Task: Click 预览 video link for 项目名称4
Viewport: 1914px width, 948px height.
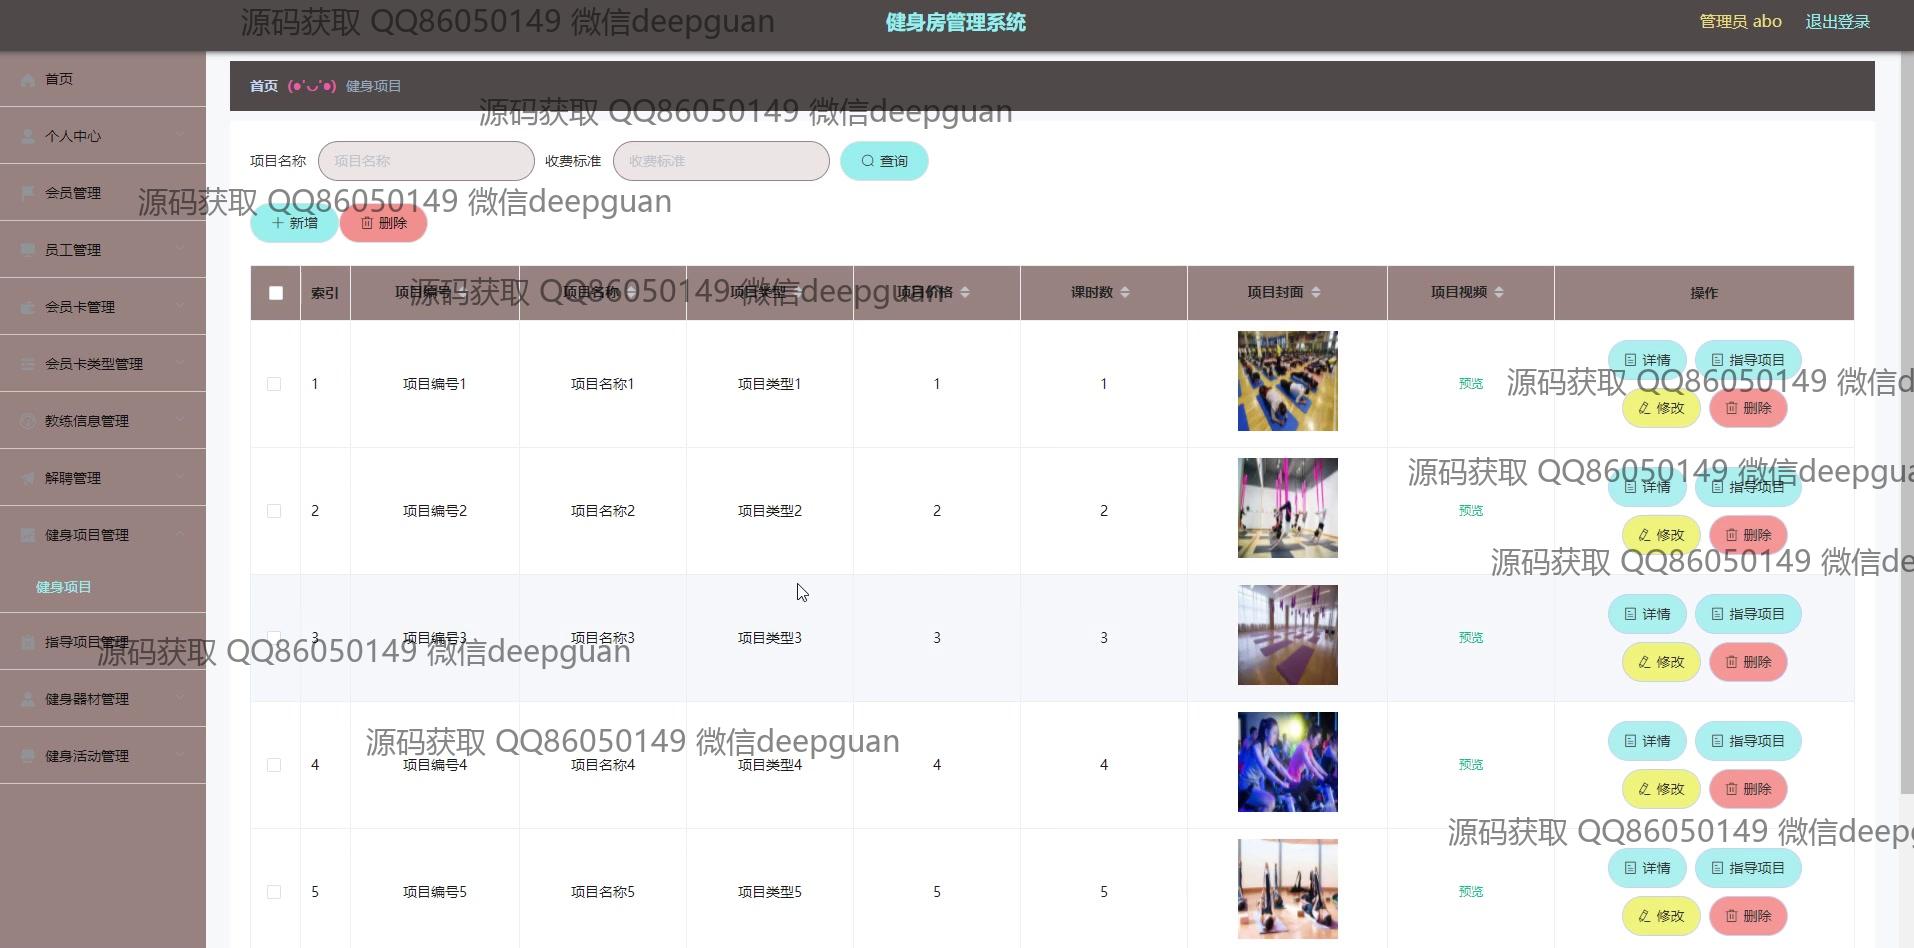Action: (x=1471, y=765)
